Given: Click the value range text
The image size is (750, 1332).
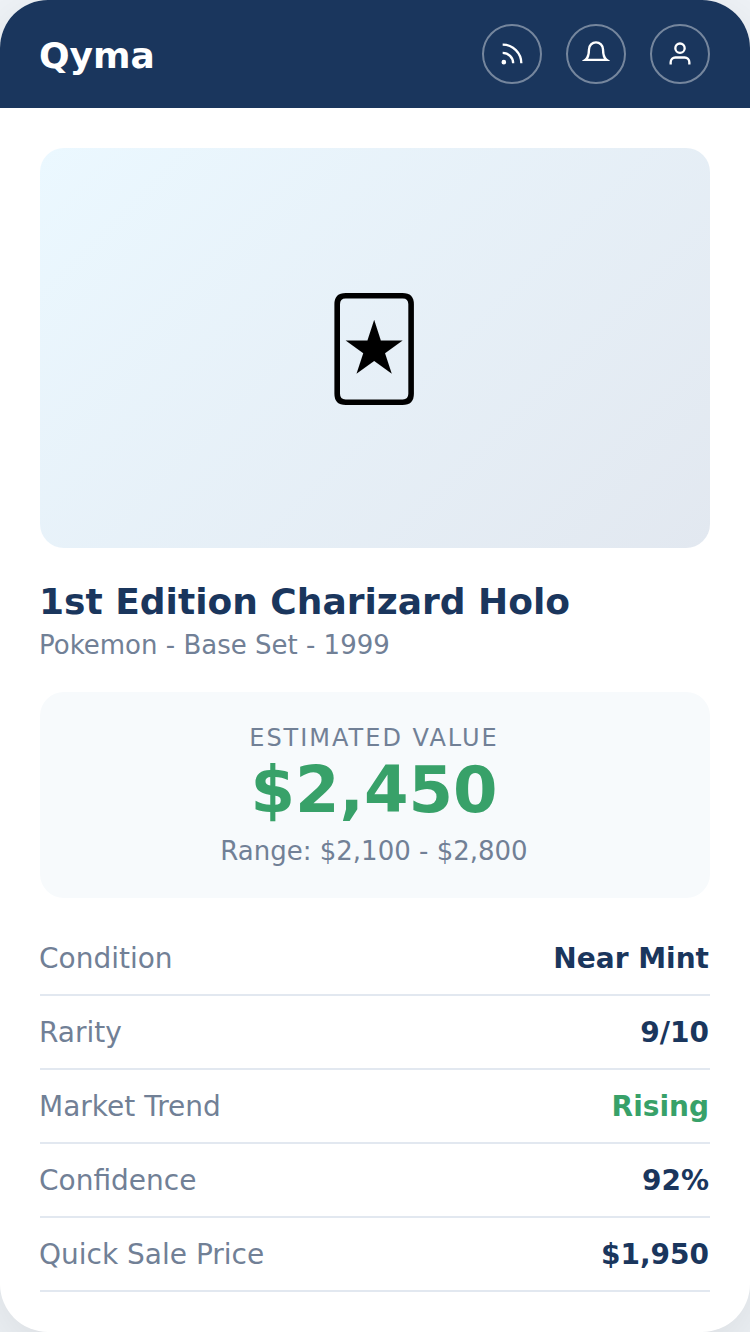Looking at the screenshot, I should point(374,851).
